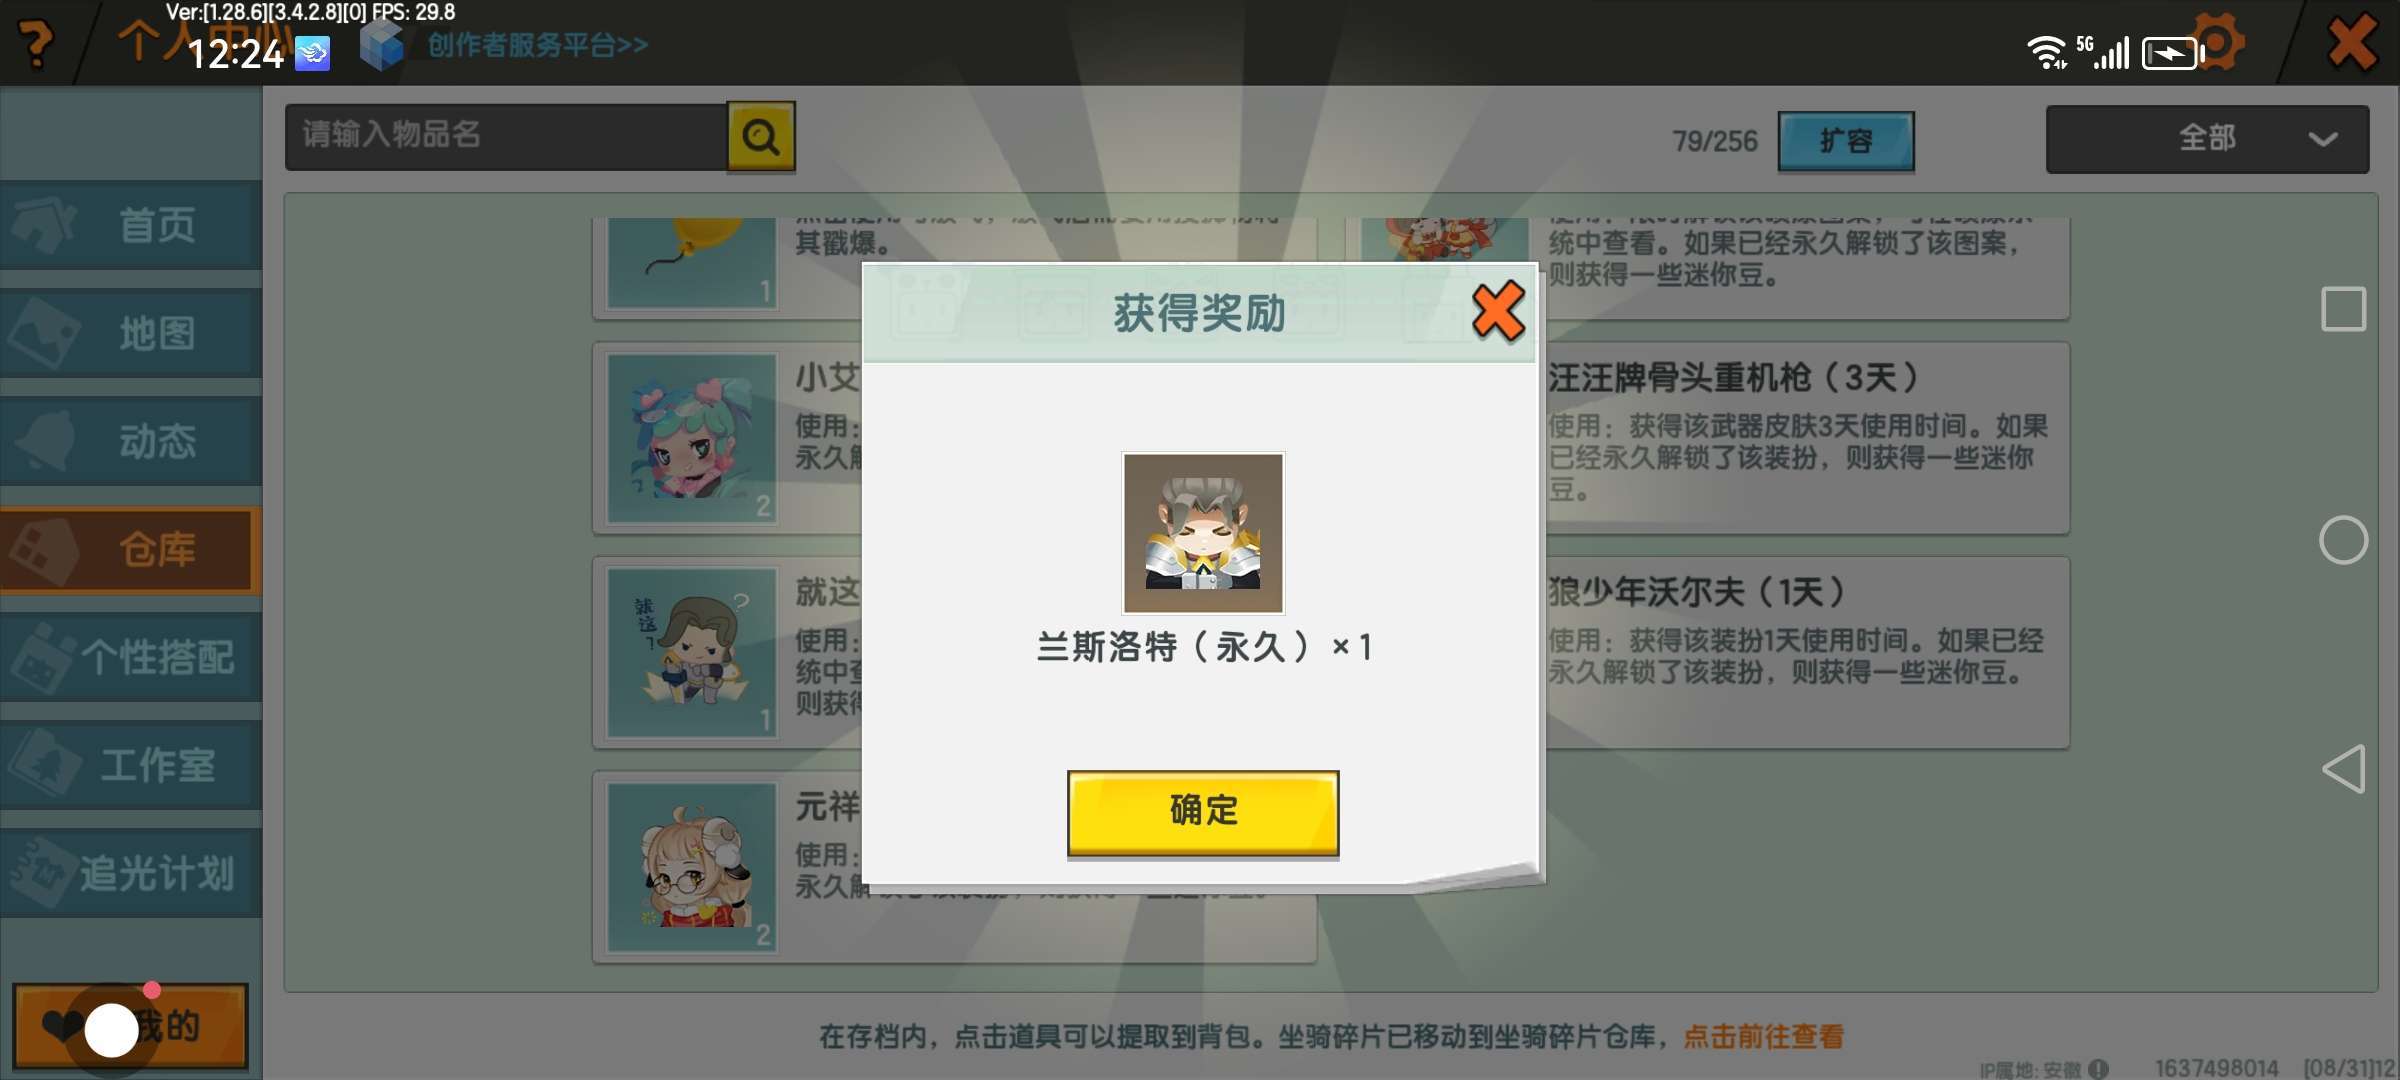Tap the Android home circle button
The width and height of the screenshot is (2400, 1080).
coord(2343,540)
